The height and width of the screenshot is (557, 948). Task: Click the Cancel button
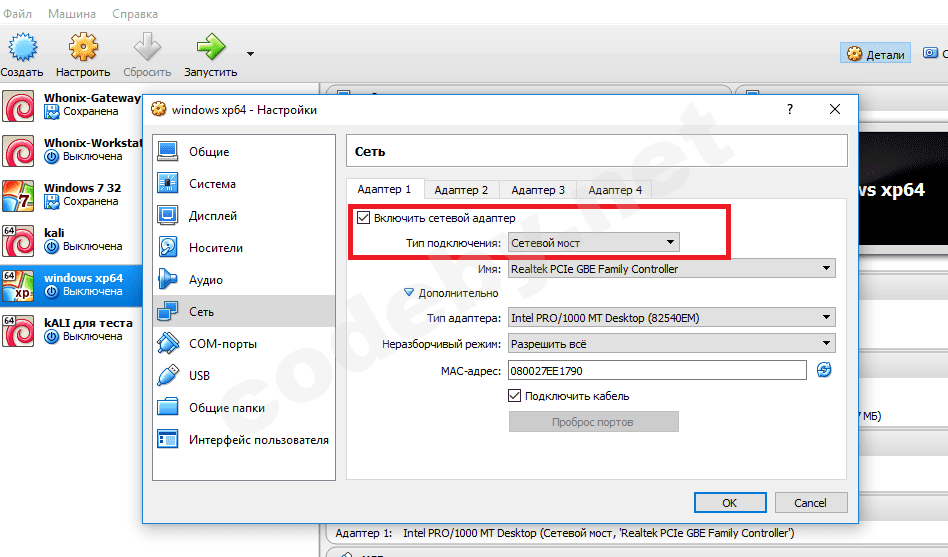(811, 503)
